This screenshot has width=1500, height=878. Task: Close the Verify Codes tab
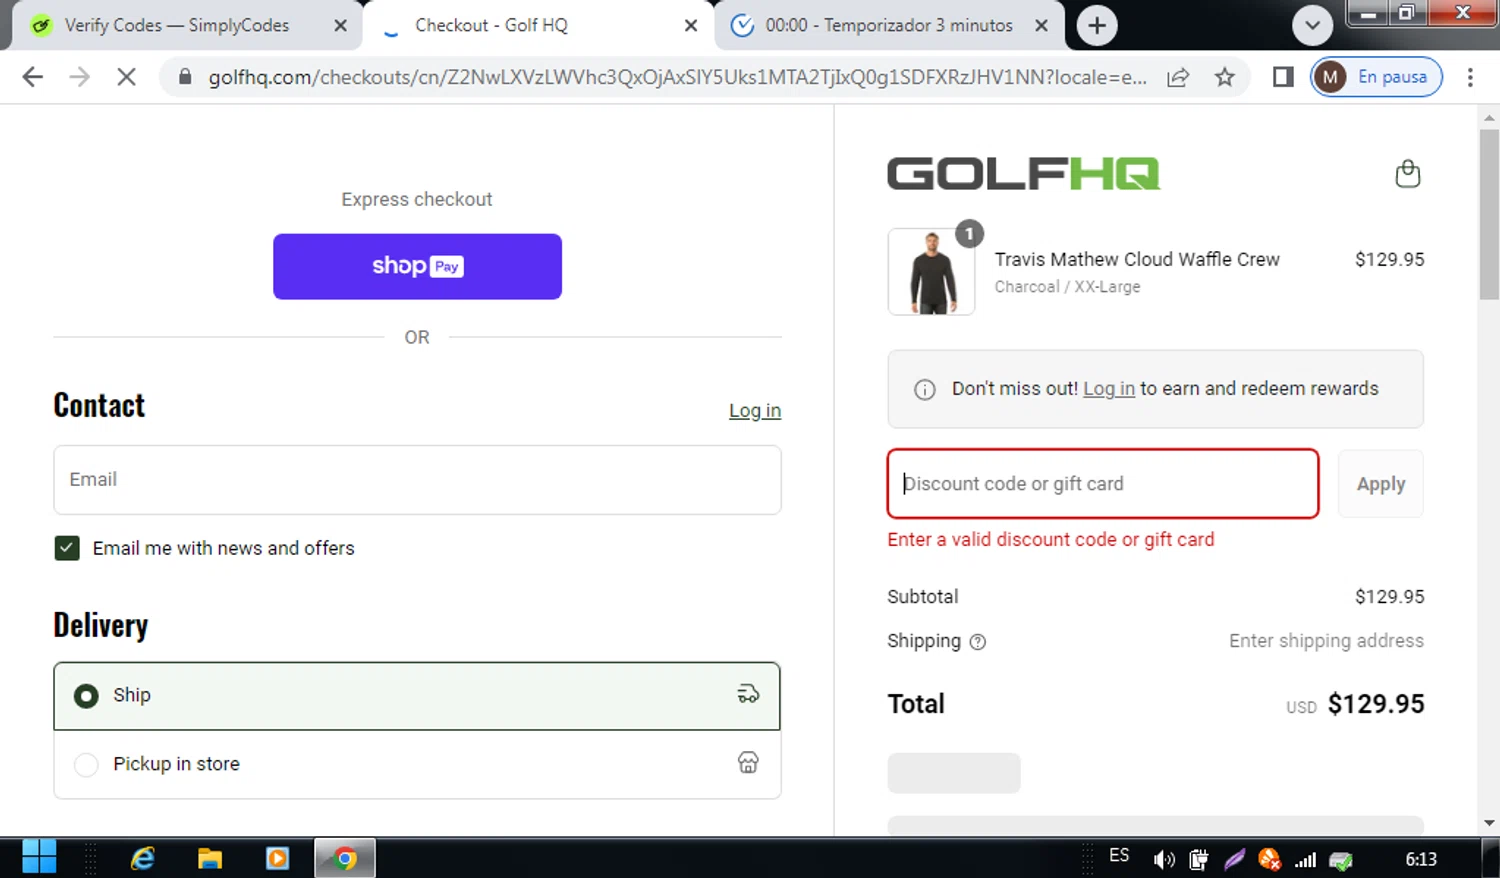pos(341,26)
